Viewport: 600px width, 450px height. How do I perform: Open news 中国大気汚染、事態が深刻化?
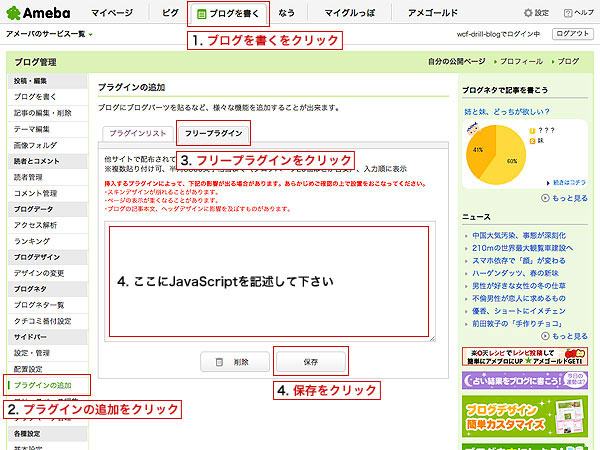(x=519, y=235)
